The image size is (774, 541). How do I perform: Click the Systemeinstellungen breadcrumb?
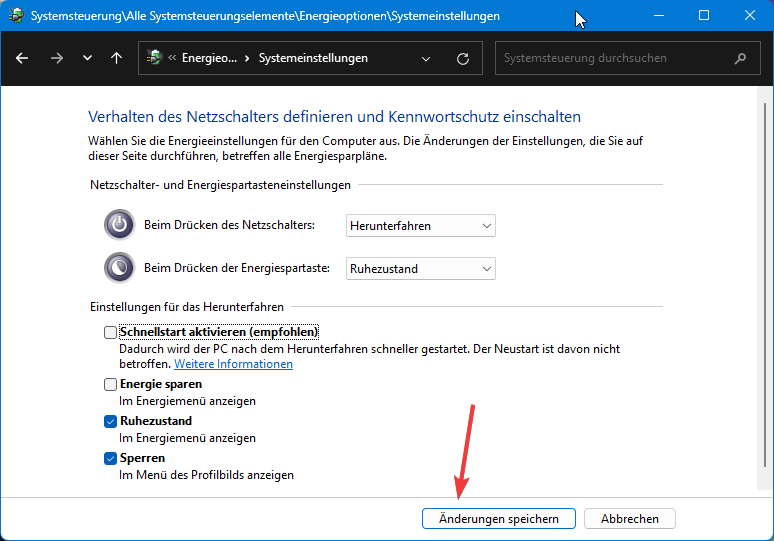pyautogui.click(x=313, y=58)
